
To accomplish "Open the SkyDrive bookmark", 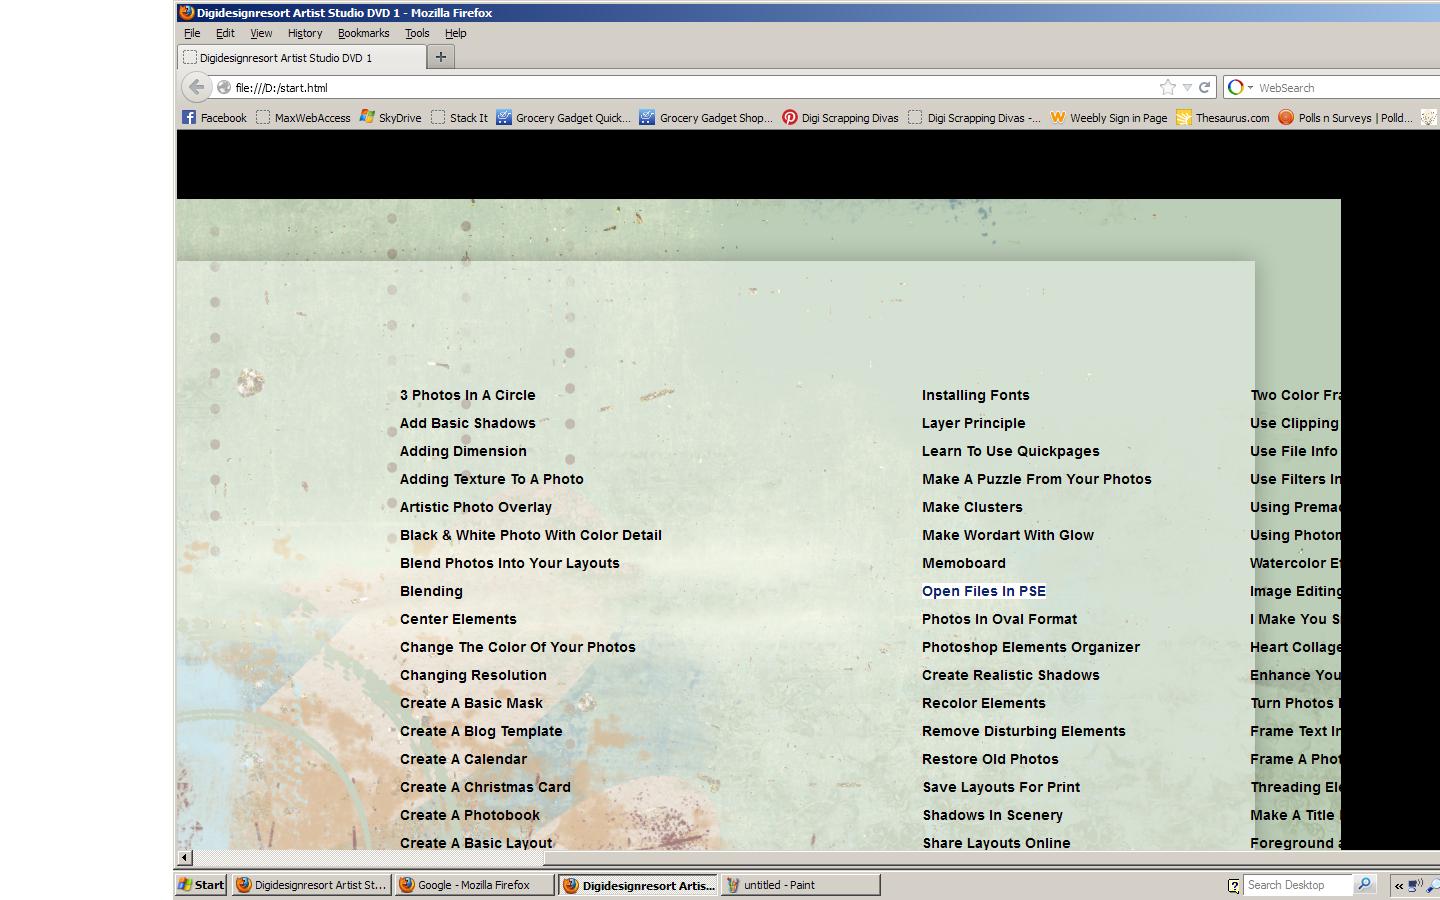I will (x=390, y=117).
